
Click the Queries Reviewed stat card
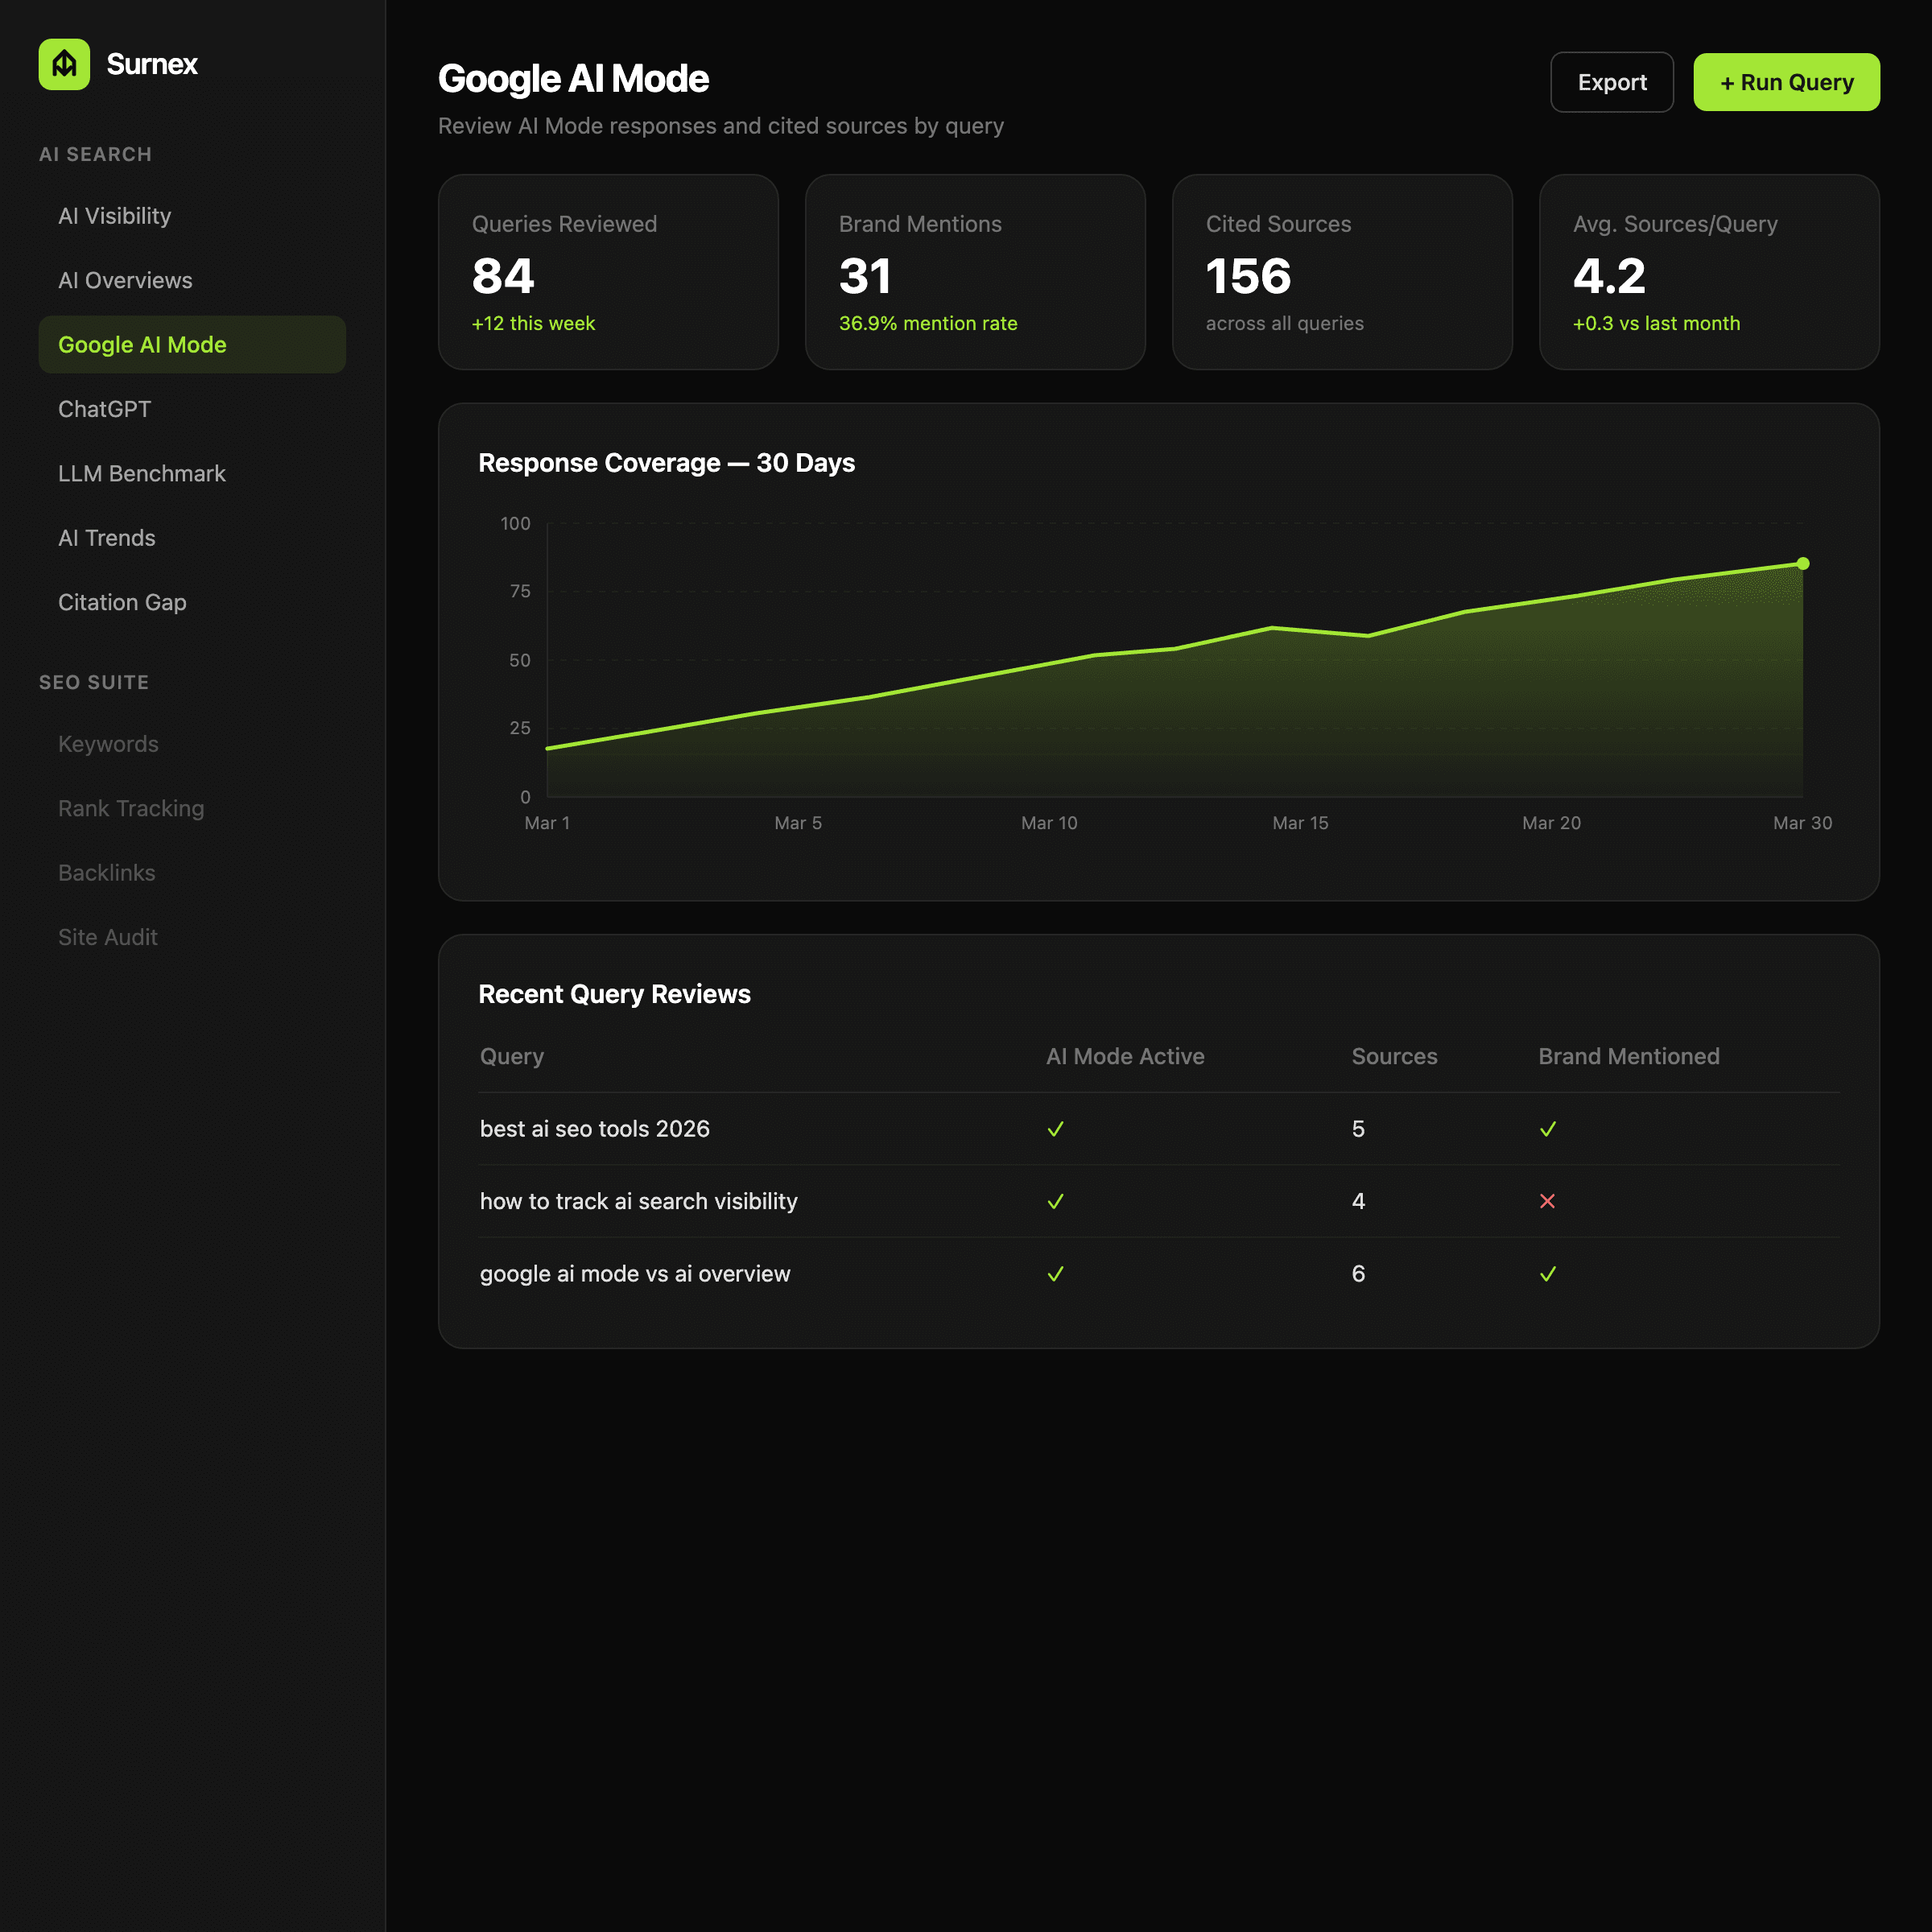pyautogui.click(x=608, y=272)
